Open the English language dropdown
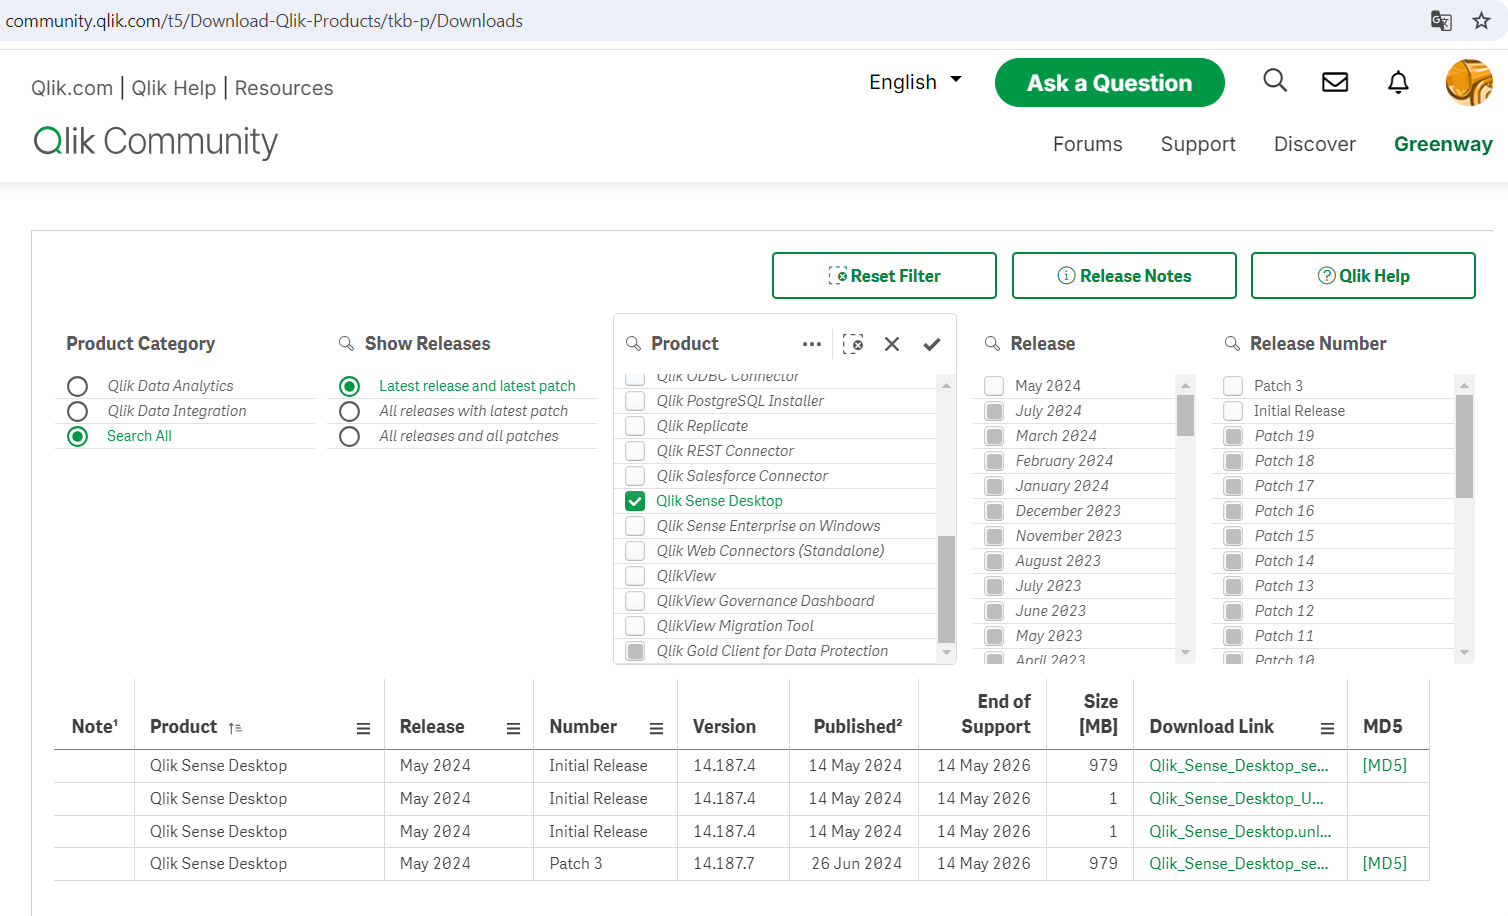 (x=913, y=82)
